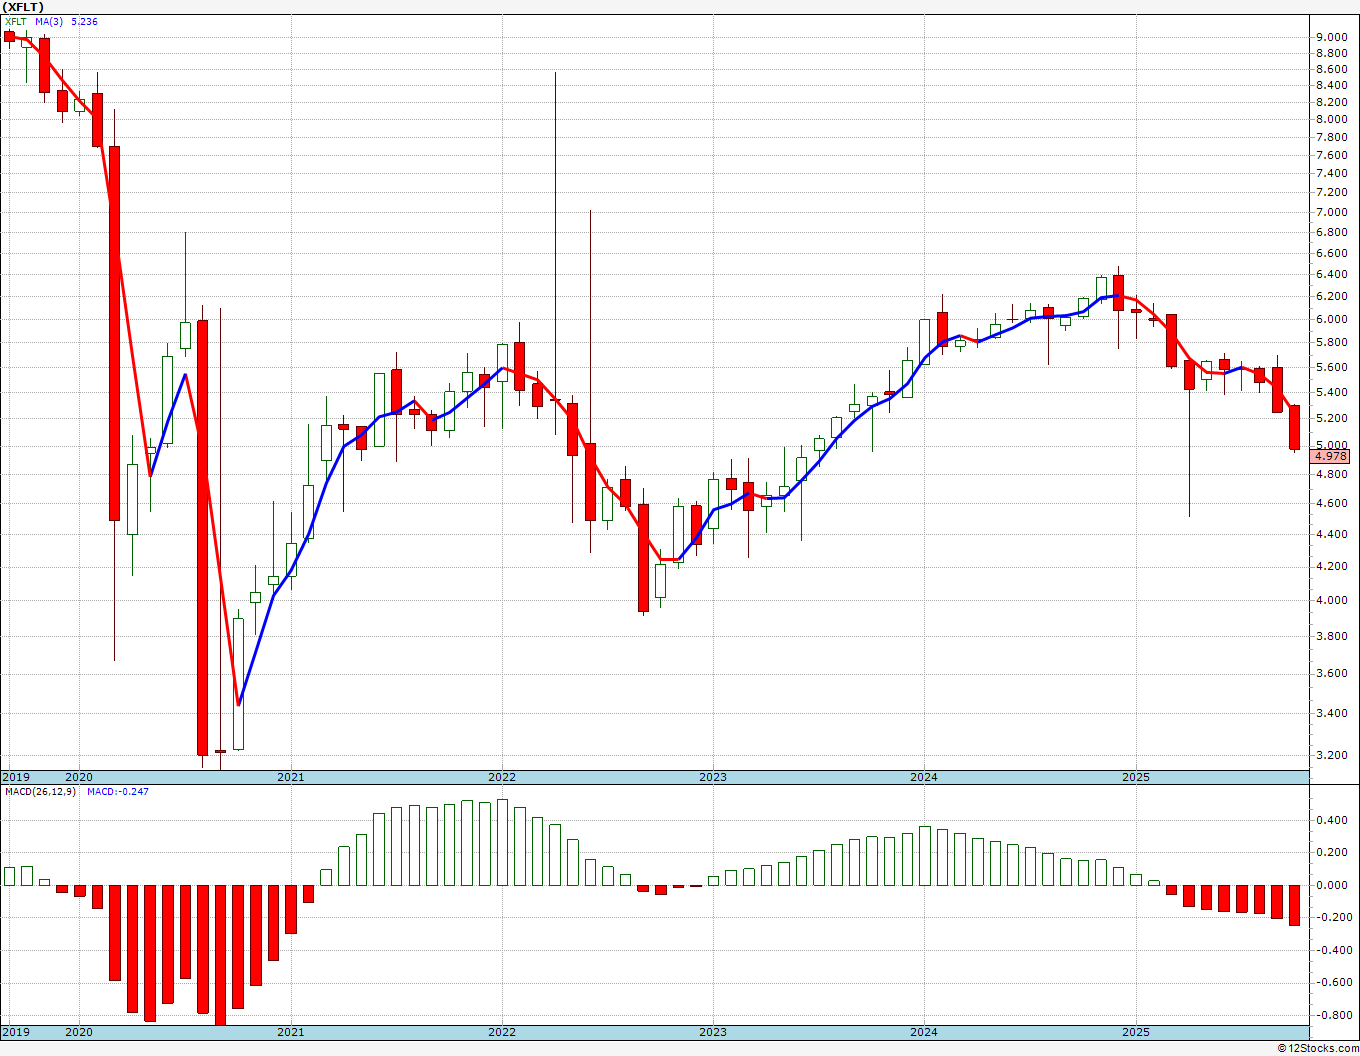Click the MACD(26,12,9) indicator label
Screen dimensions: 1360x1056
pos(40,791)
